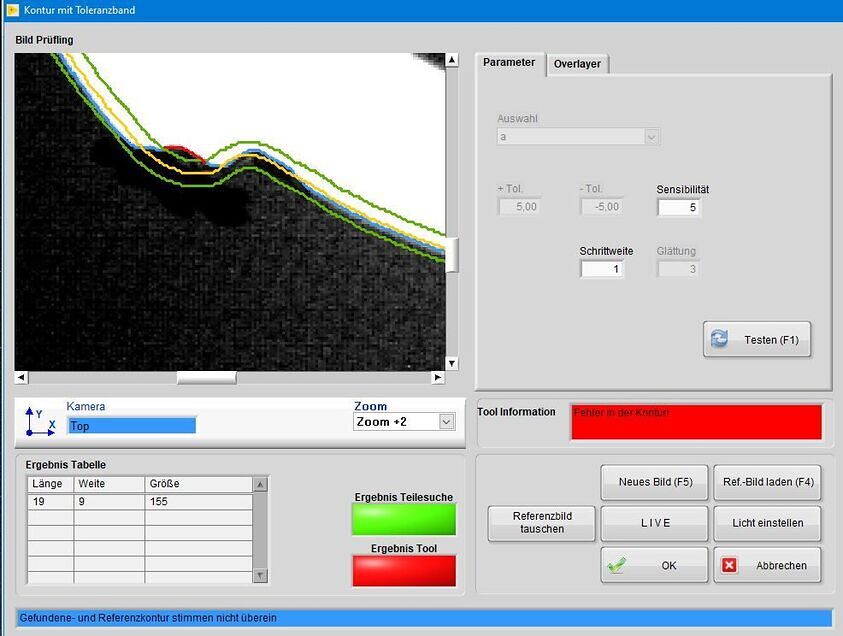The height and width of the screenshot is (636, 843).
Task: Switch to the Overlayer tab
Action: coord(577,64)
